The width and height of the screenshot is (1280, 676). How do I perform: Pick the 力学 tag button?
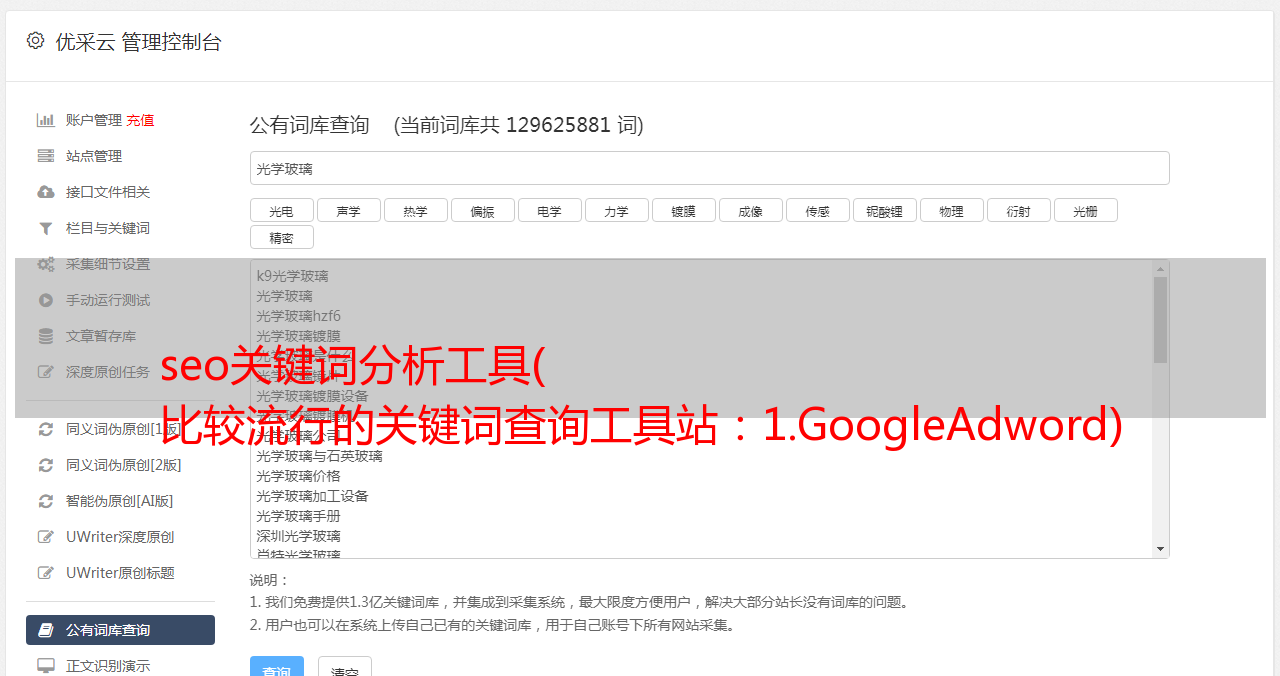coord(616,210)
